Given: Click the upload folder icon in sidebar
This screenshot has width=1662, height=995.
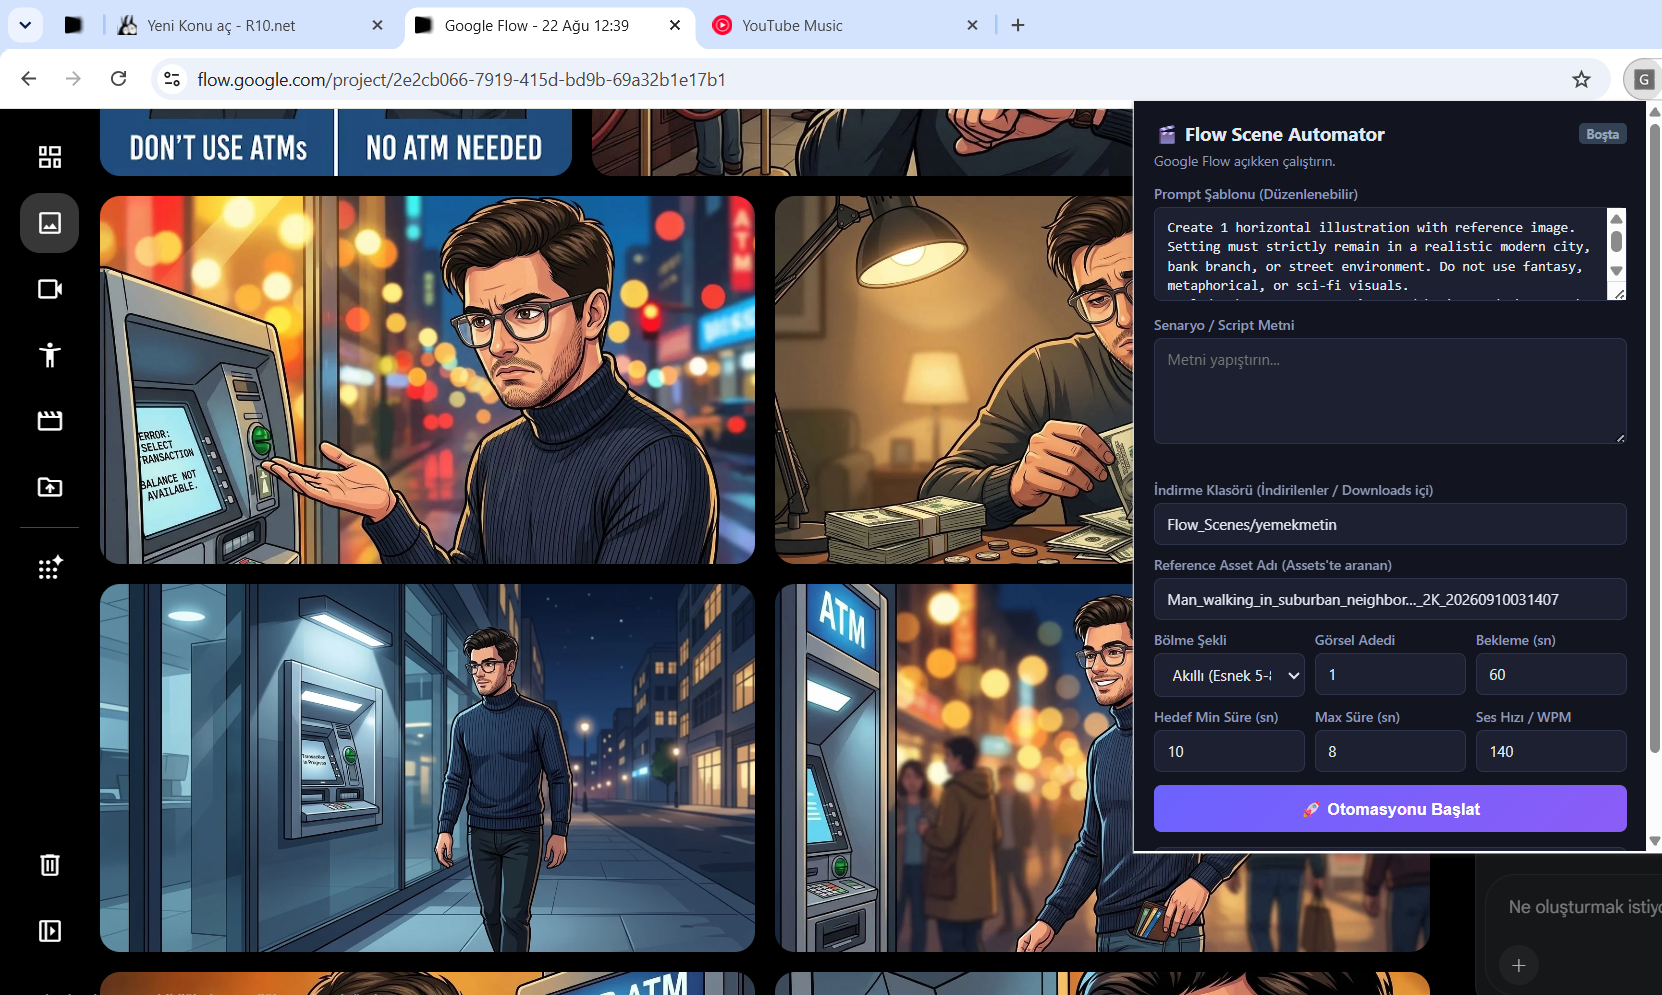Looking at the screenshot, I should (x=49, y=487).
